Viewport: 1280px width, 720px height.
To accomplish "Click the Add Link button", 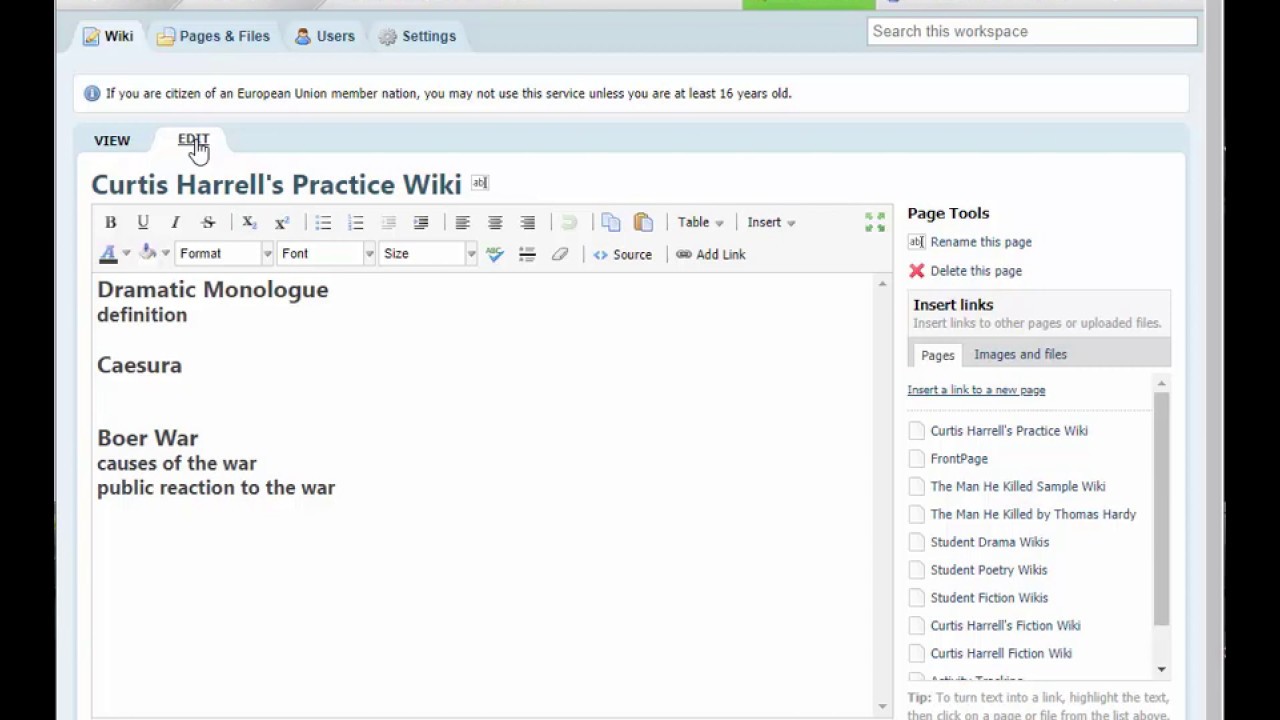I will tap(711, 254).
